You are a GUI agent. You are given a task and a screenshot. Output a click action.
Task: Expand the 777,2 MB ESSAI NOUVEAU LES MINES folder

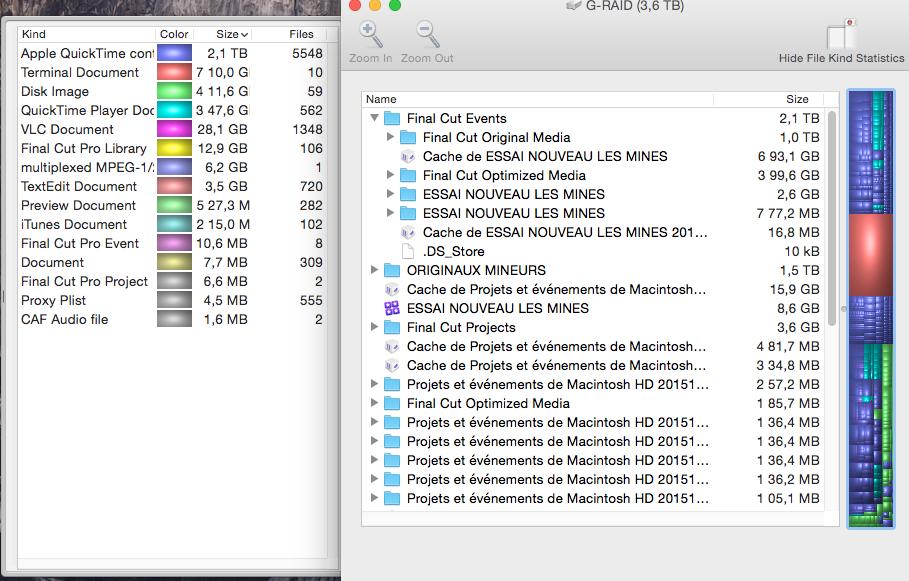[x=390, y=213]
